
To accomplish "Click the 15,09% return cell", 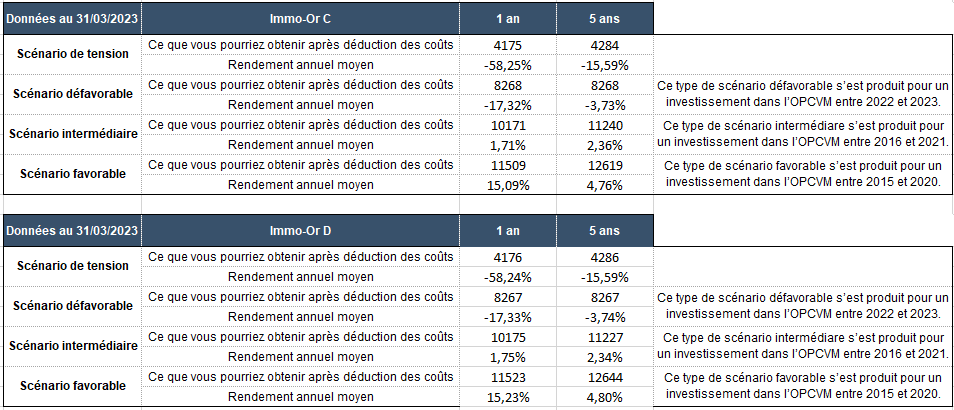I will (x=507, y=185).
